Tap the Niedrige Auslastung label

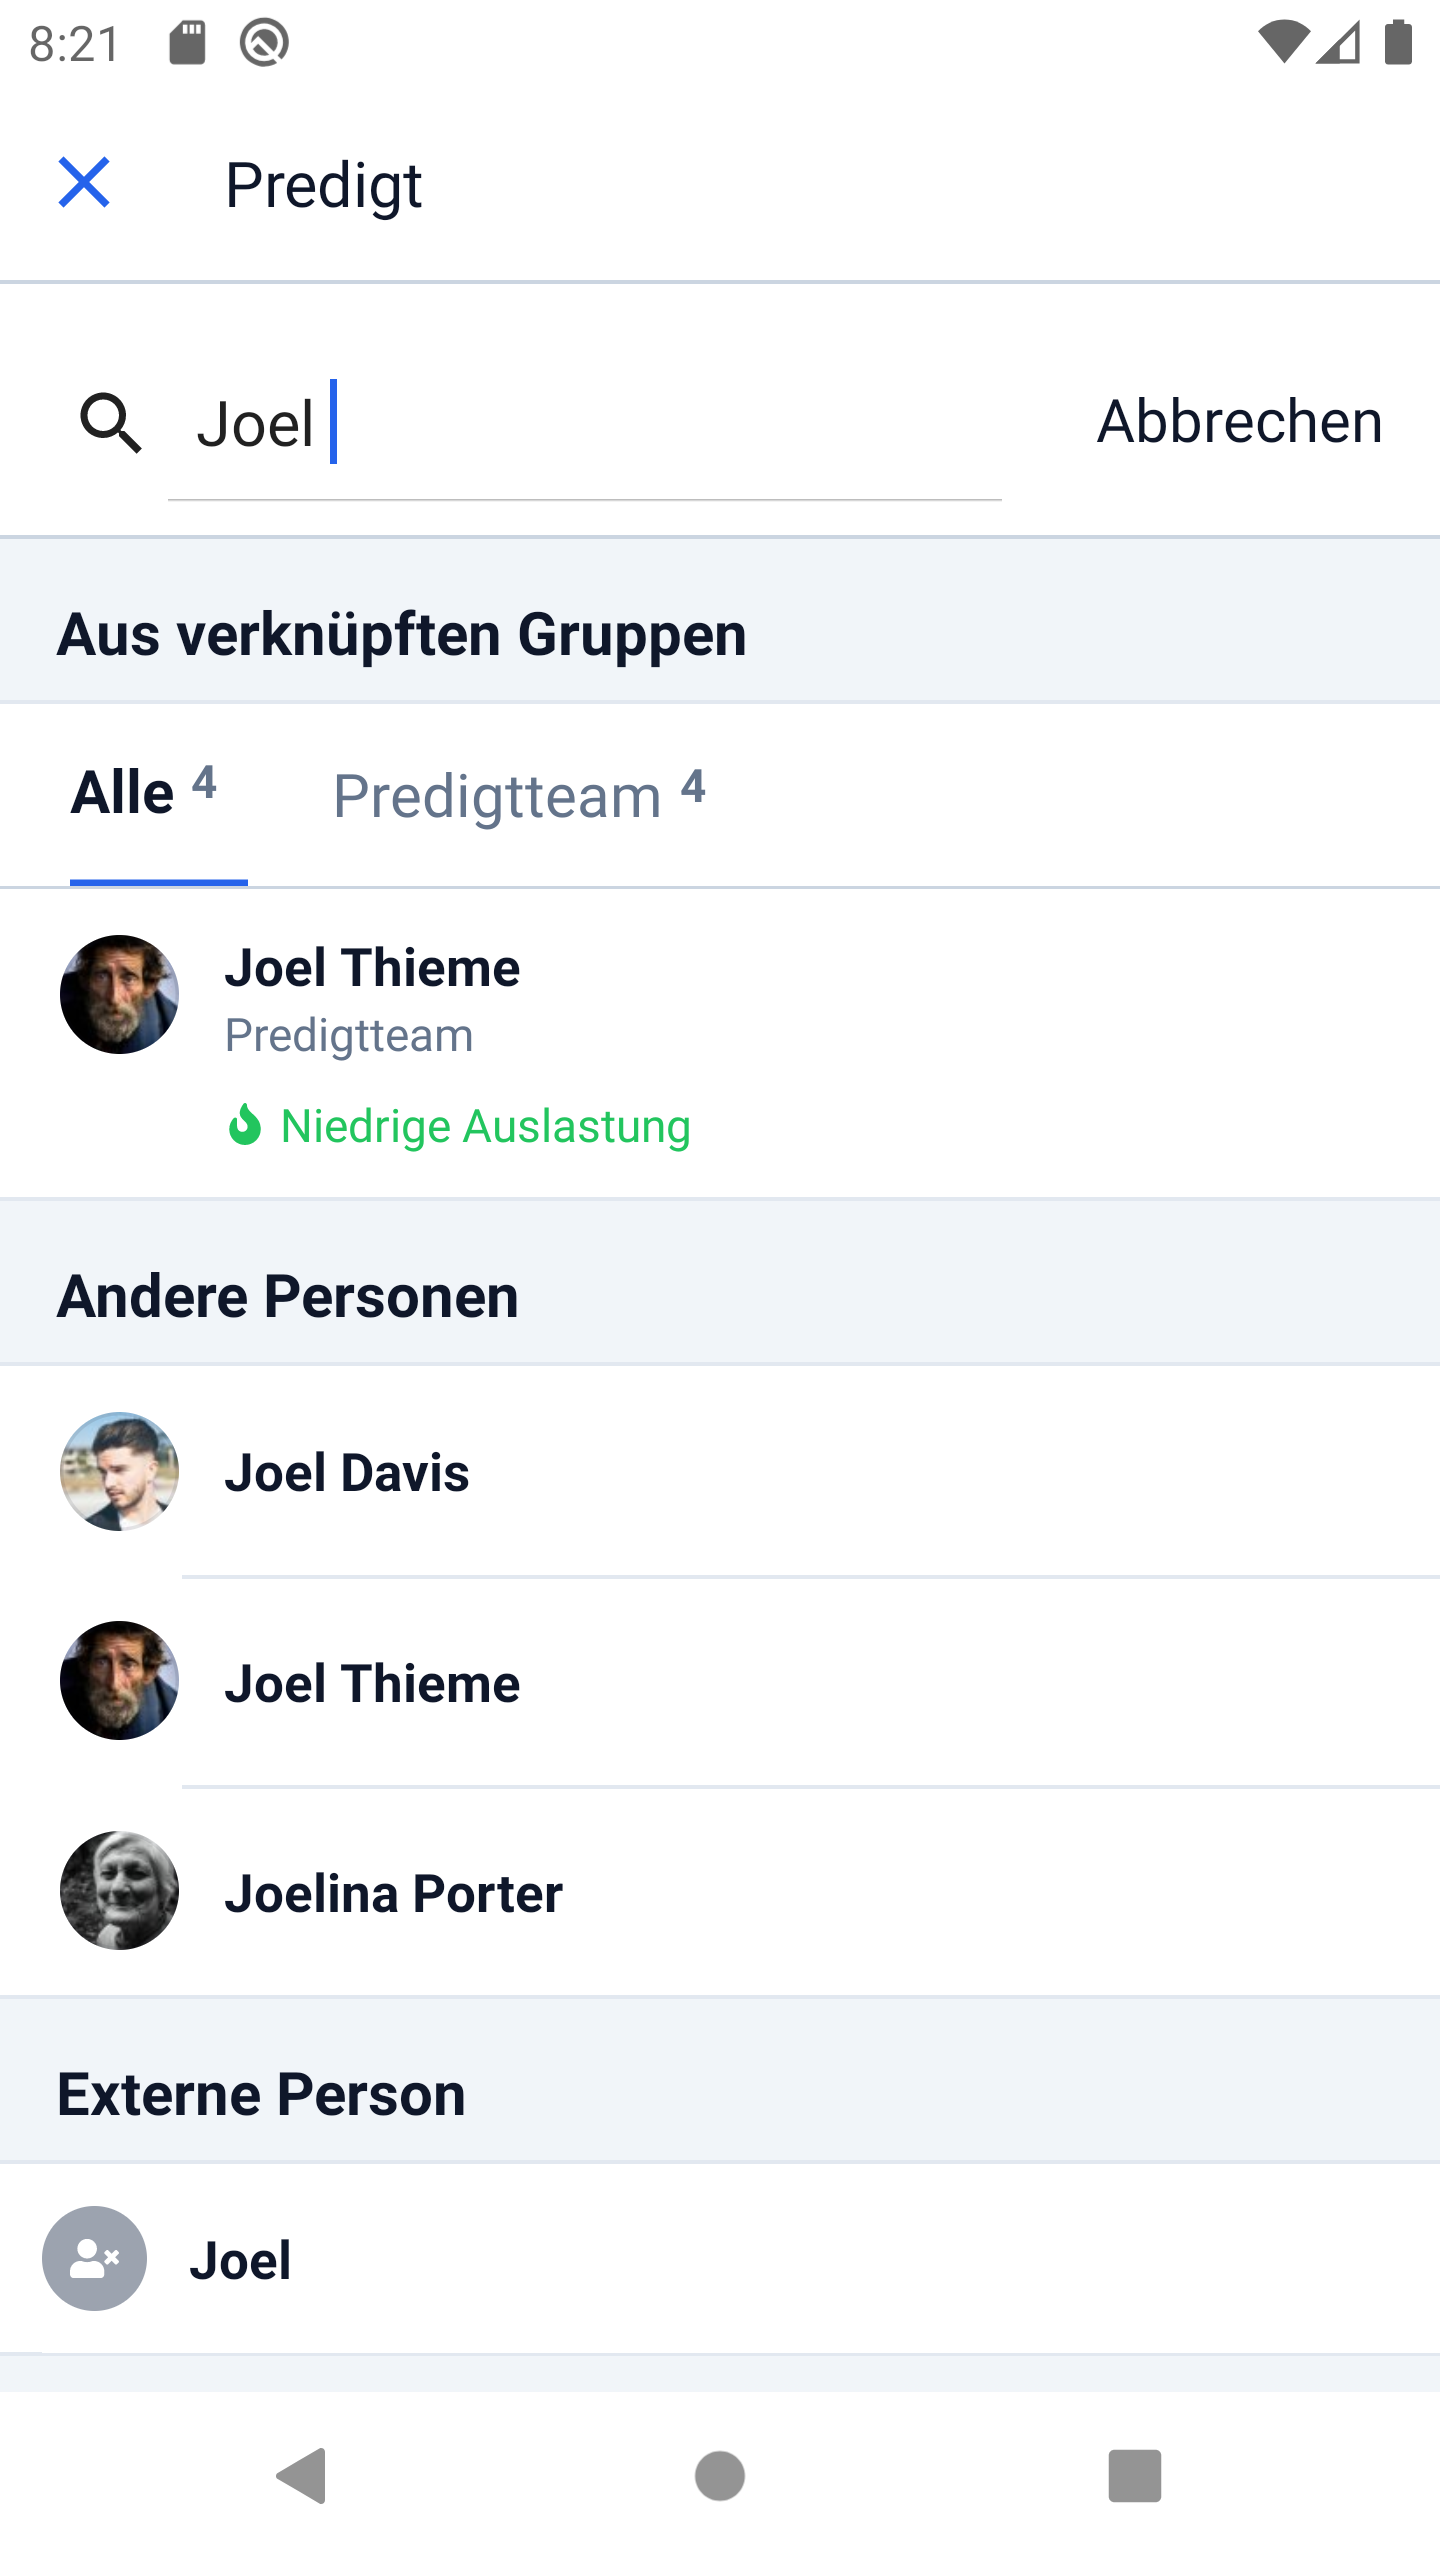pos(486,1126)
